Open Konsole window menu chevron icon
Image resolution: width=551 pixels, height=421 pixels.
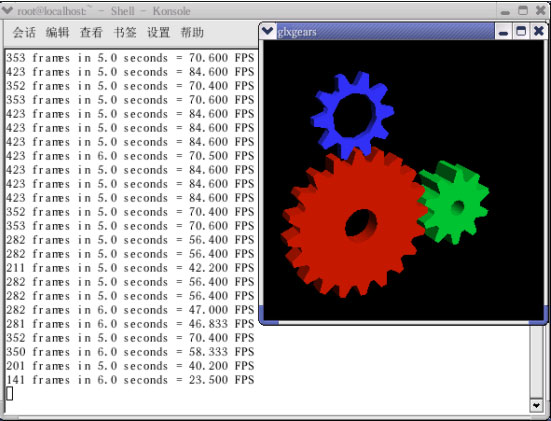tap(7, 11)
